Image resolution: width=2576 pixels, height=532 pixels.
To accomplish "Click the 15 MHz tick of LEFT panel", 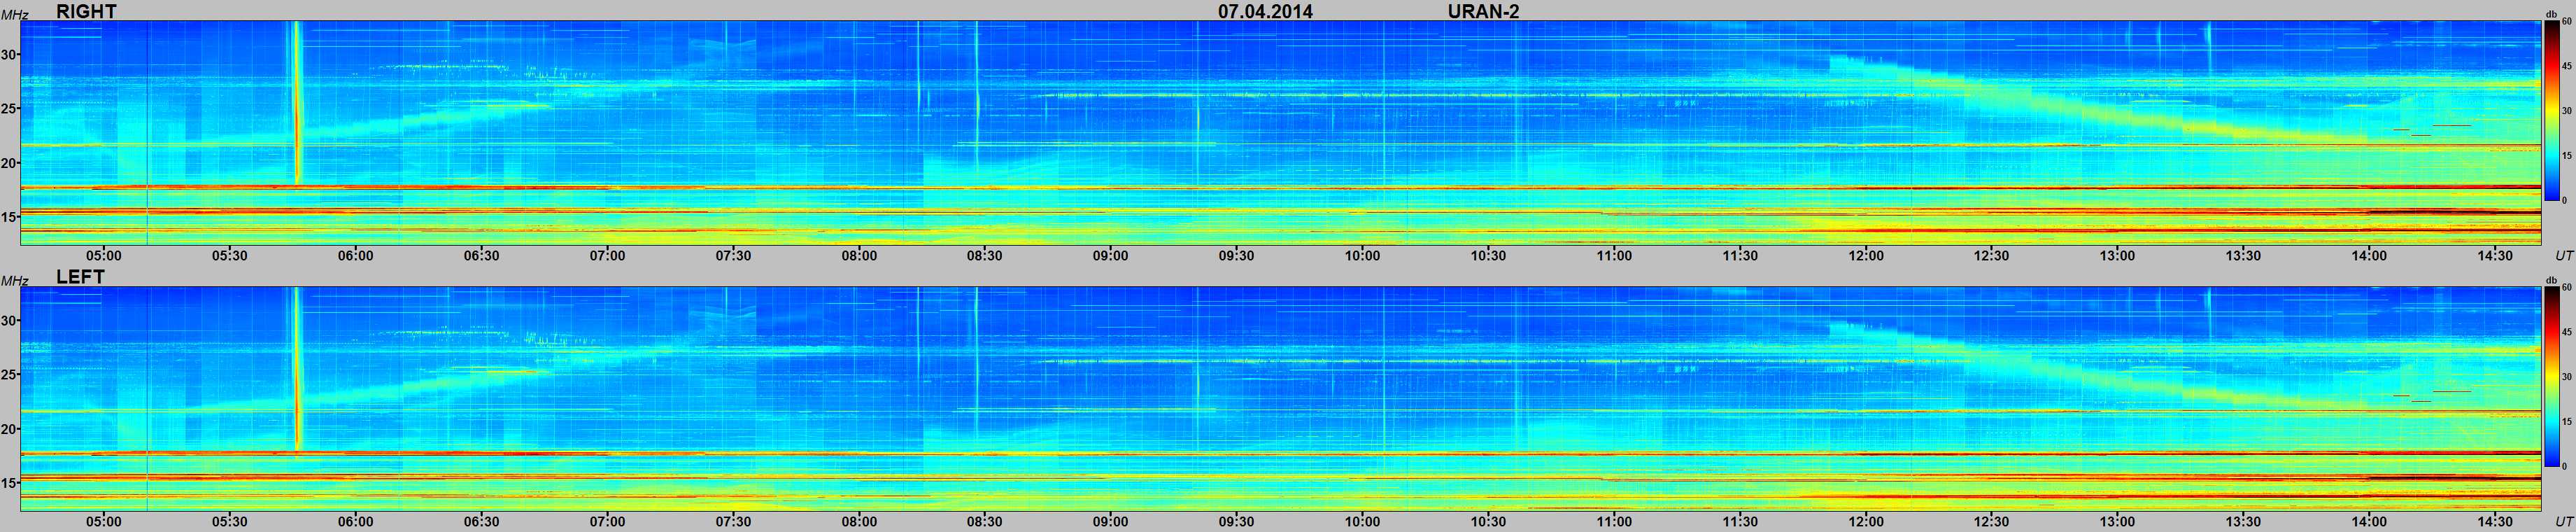I will 10,483.
